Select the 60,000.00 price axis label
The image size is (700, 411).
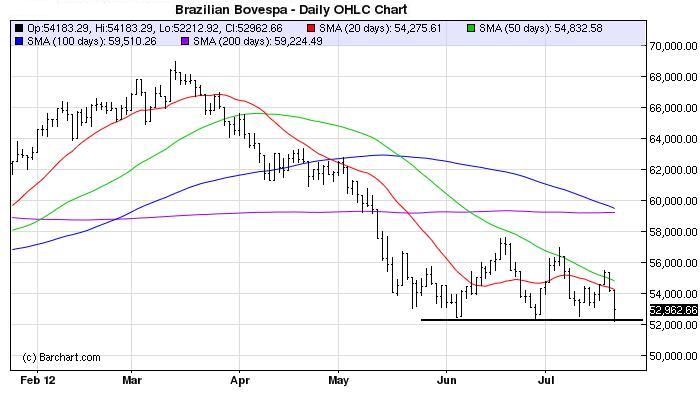click(673, 201)
